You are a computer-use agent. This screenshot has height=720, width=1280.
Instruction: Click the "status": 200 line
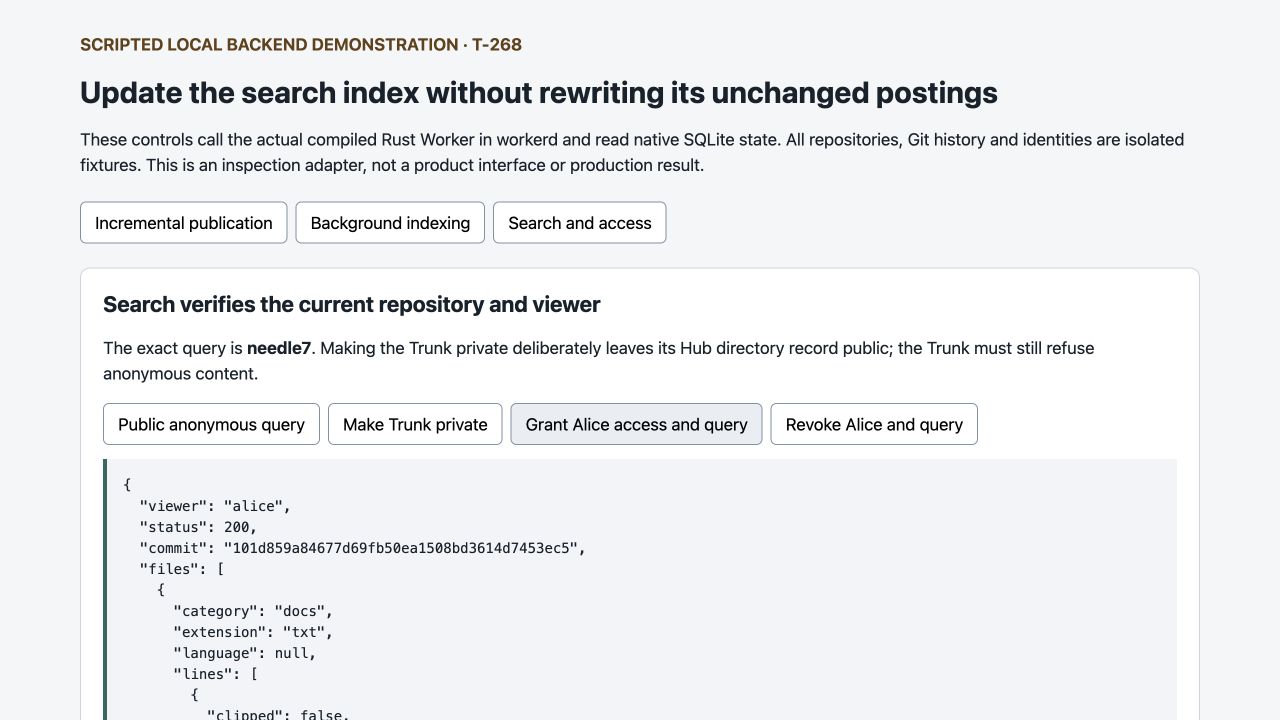198,527
